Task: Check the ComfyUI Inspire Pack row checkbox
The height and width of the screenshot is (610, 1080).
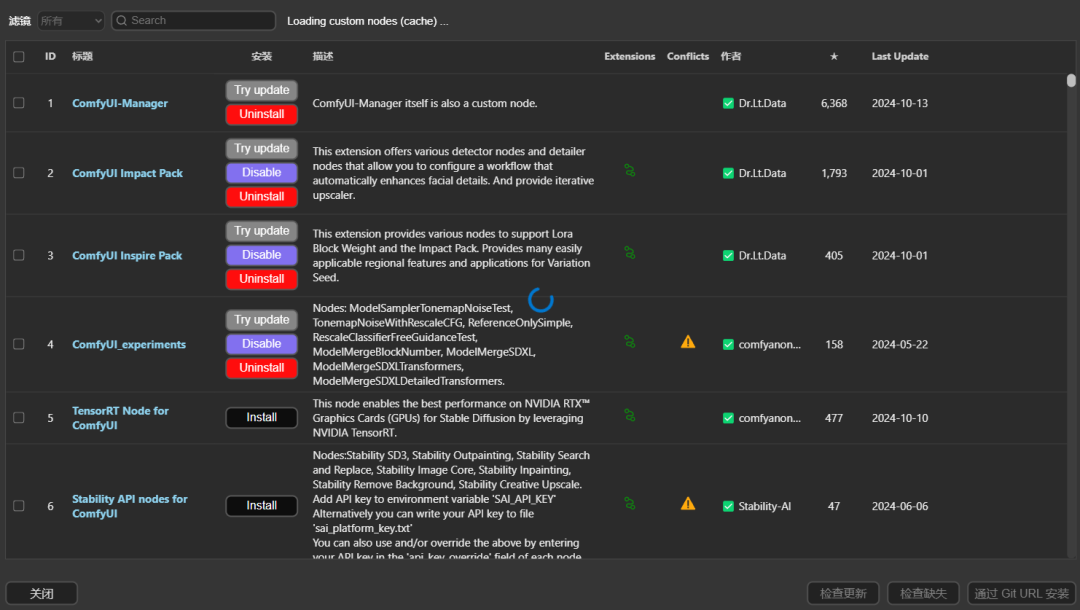Action: [19, 255]
